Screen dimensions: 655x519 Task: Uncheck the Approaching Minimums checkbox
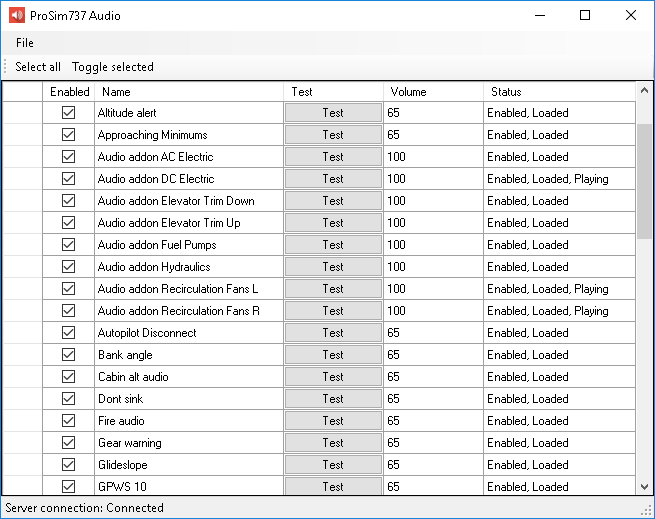[x=69, y=135]
